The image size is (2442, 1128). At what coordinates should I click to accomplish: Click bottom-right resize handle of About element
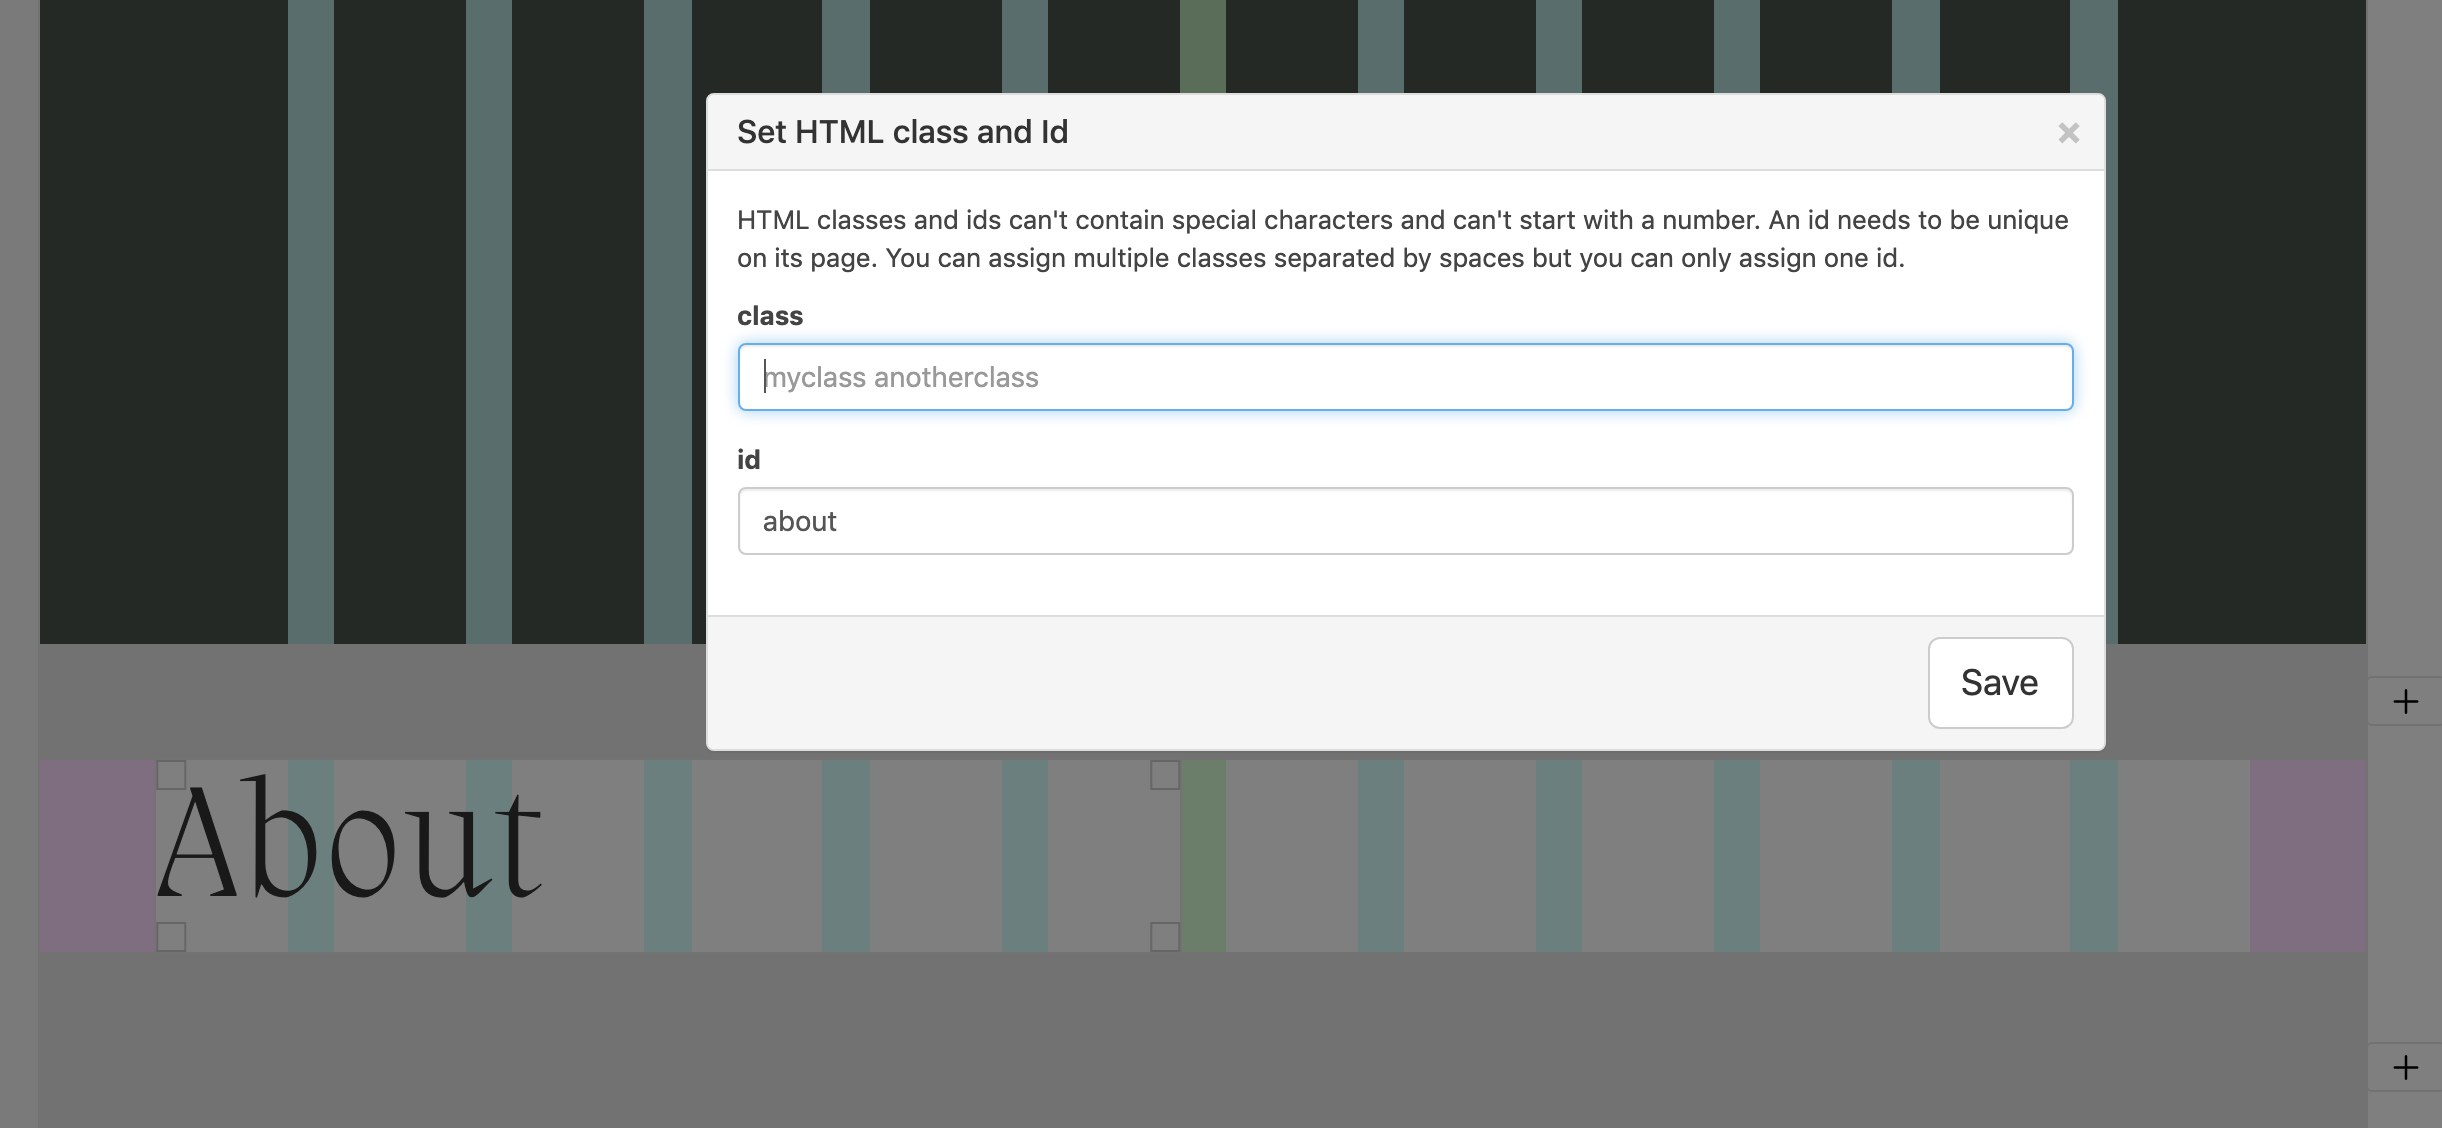(1165, 937)
